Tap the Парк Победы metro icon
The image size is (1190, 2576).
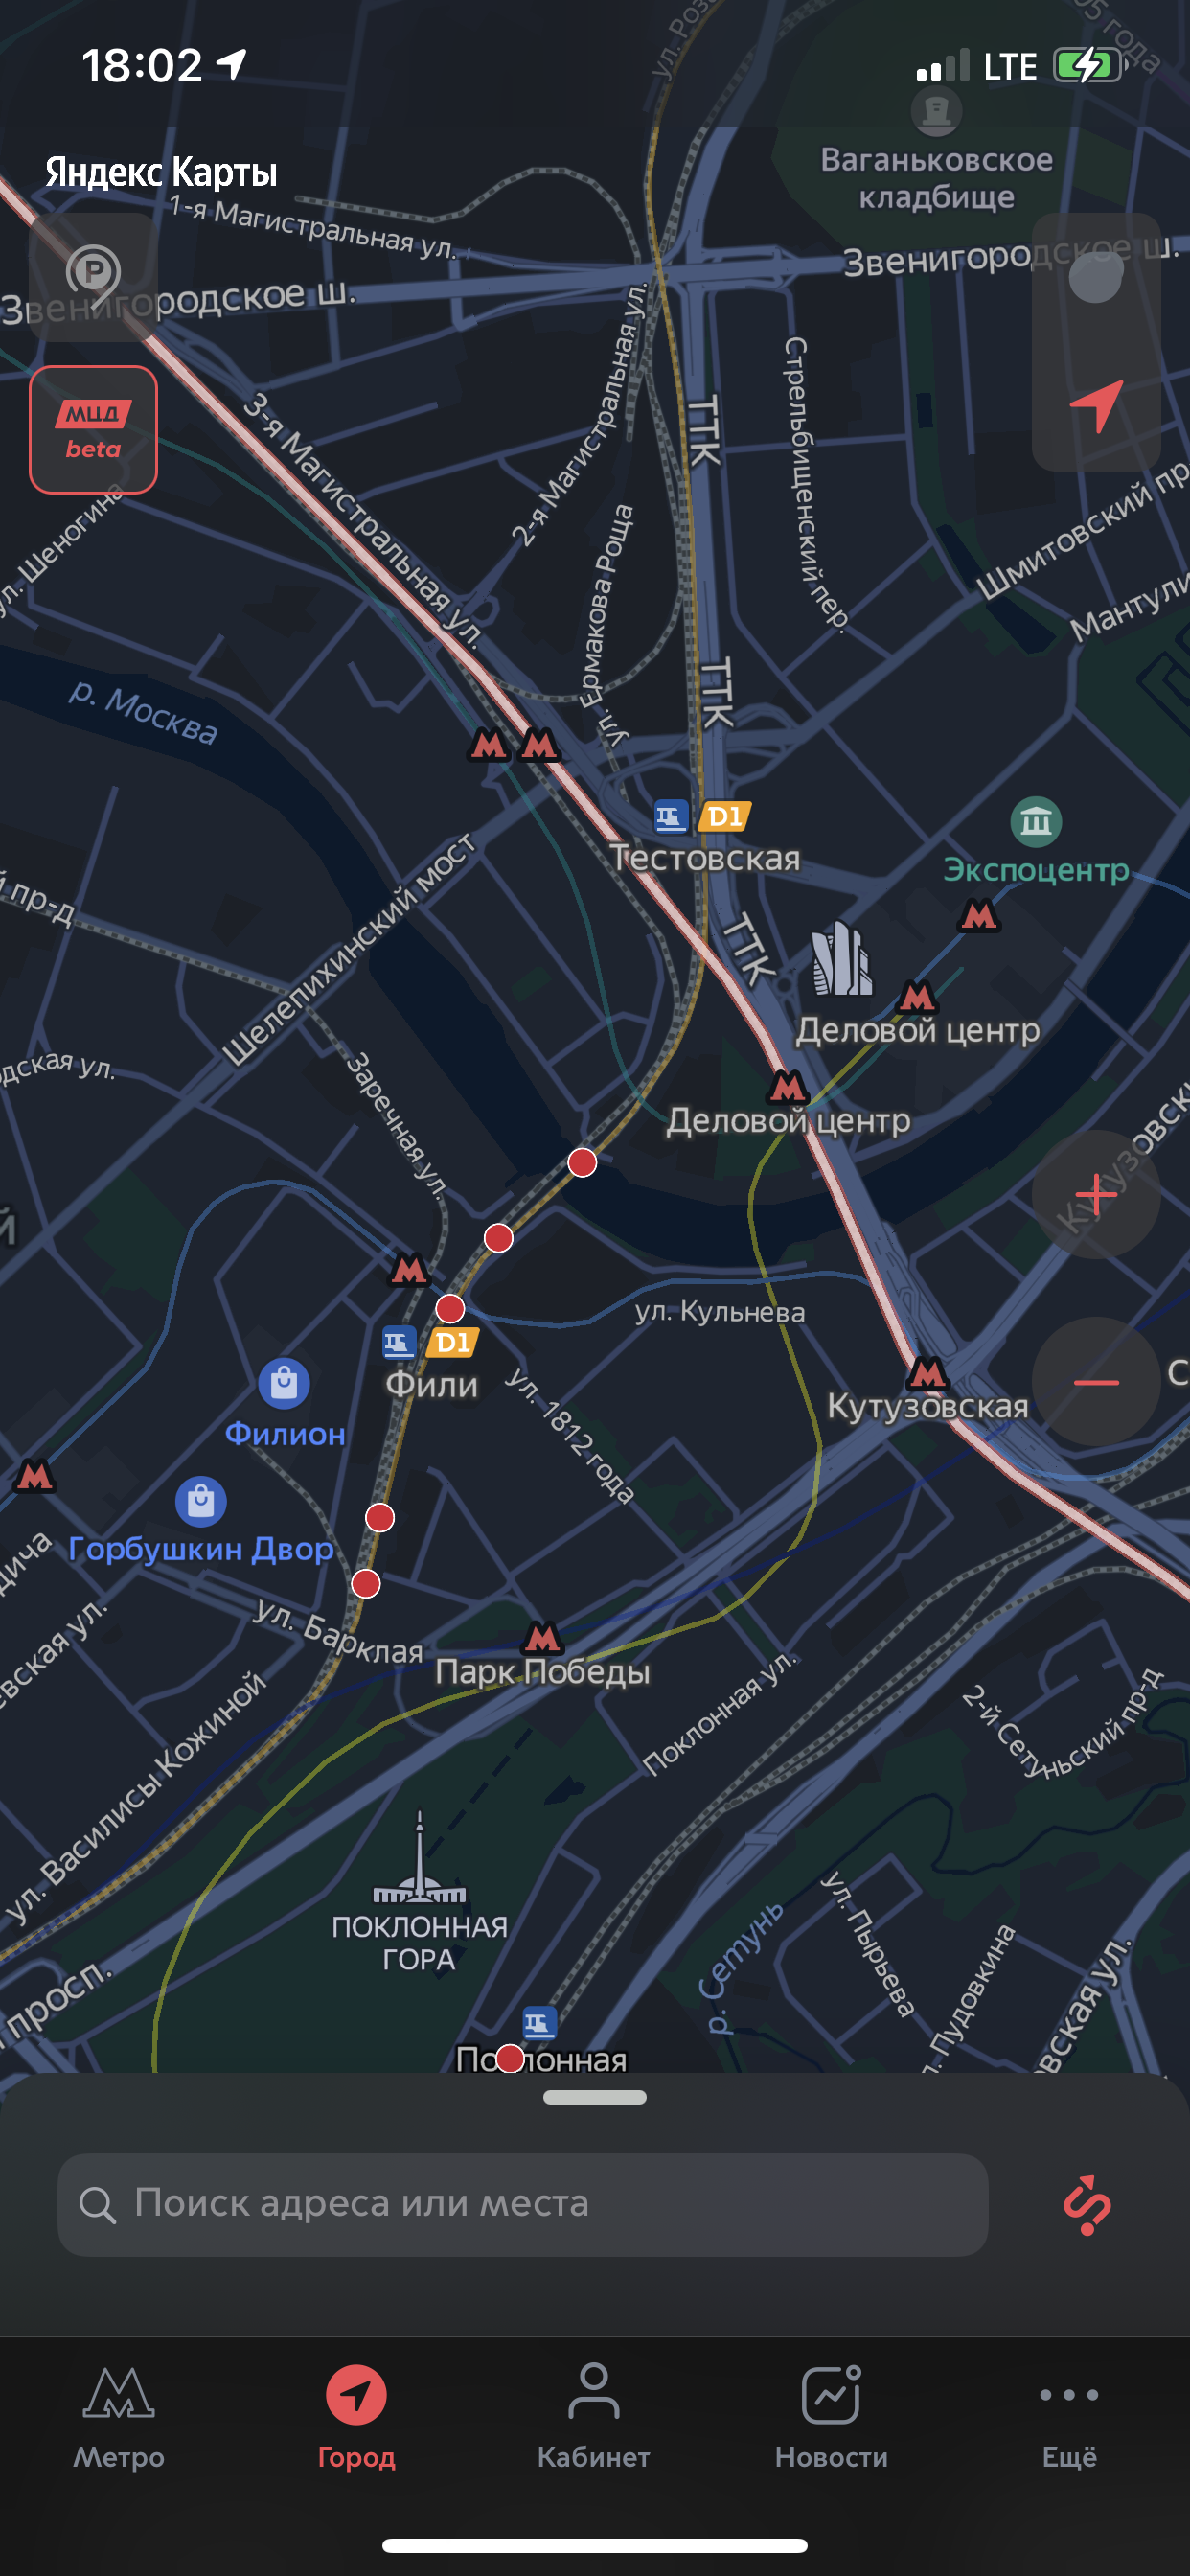coord(542,1637)
